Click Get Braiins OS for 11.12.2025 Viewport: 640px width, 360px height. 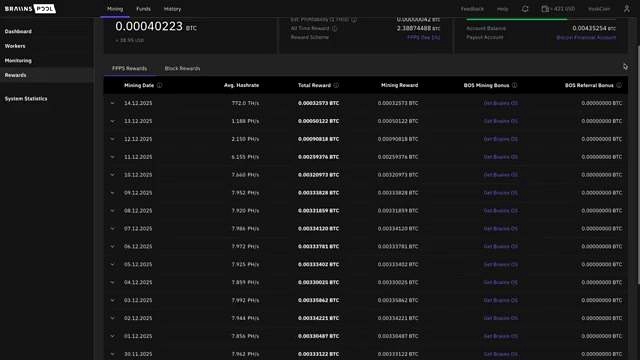501,157
